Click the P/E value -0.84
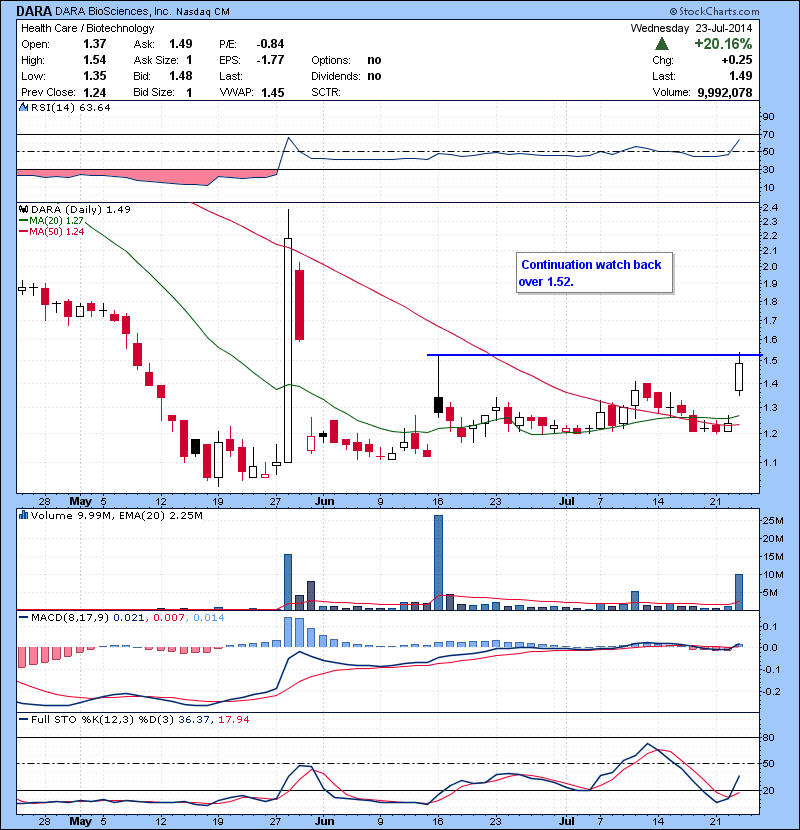The height and width of the screenshot is (830, 800). pyautogui.click(x=271, y=44)
